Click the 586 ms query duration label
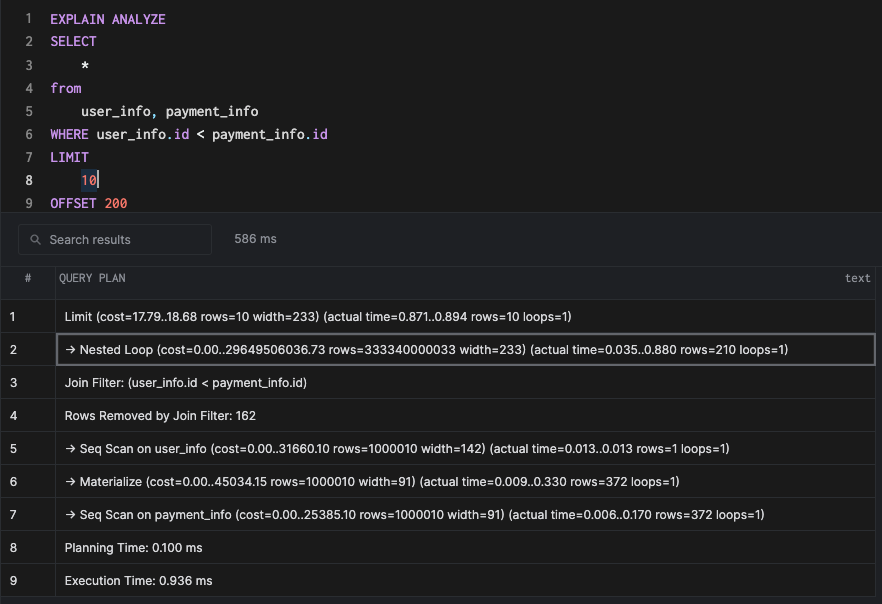This screenshot has width=882, height=604. point(255,239)
